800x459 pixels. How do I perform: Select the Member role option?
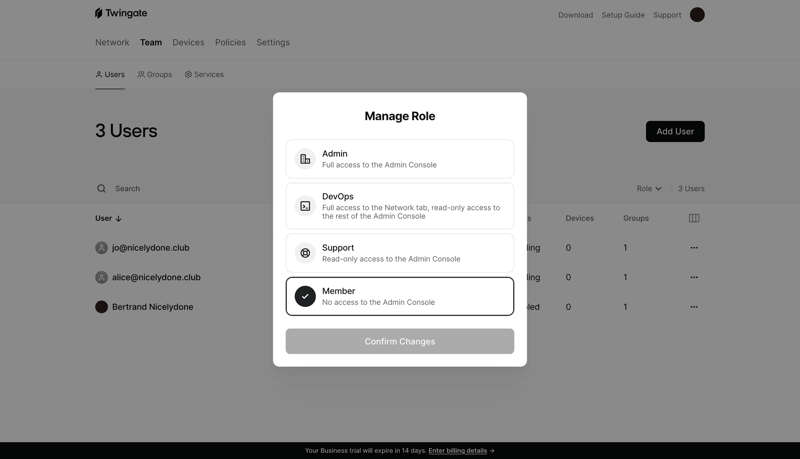pos(400,296)
